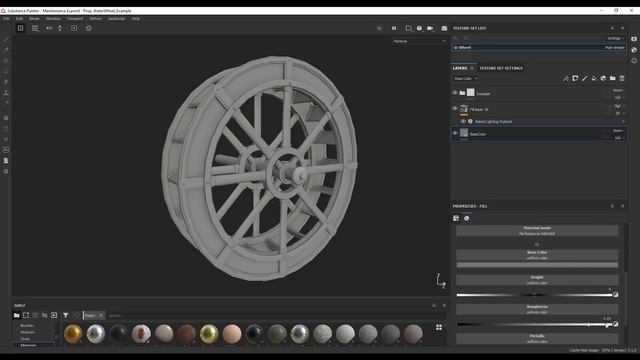Add a smart material layer
The height and width of the screenshot is (360, 640).
click(x=603, y=78)
